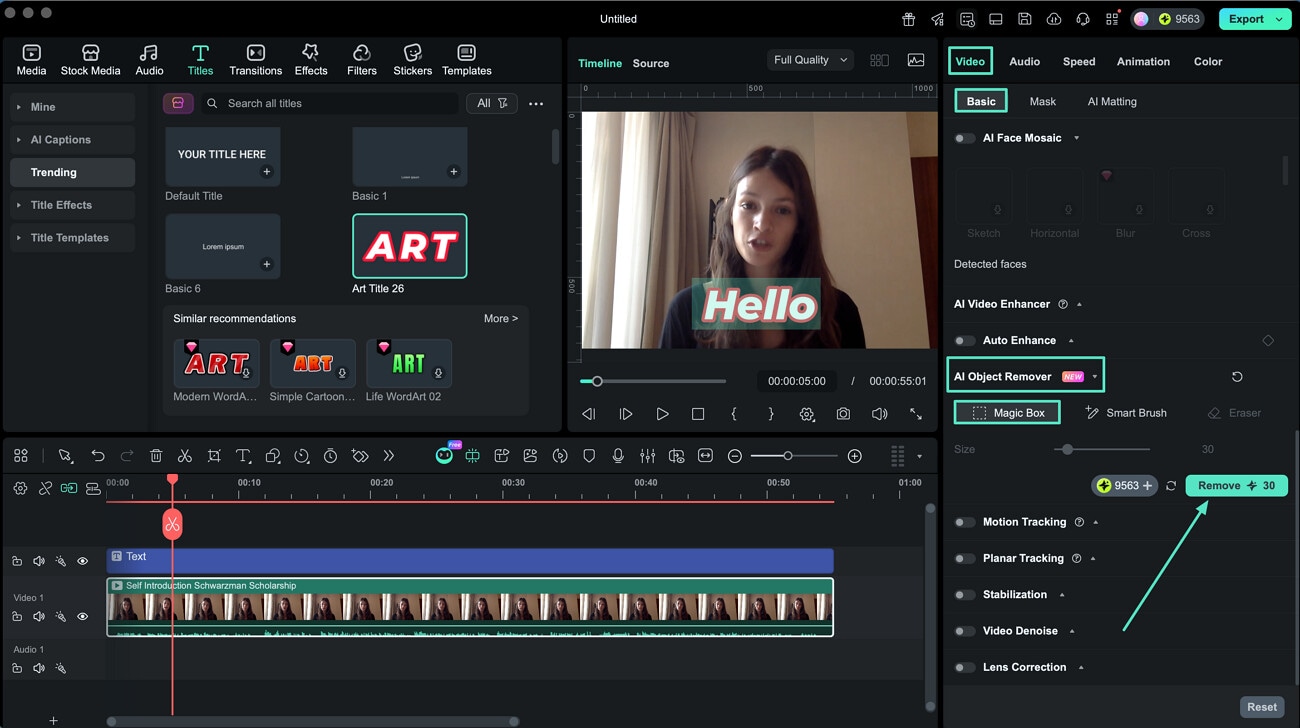The height and width of the screenshot is (728, 1300).
Task: Select the Art Title 26 thumbnail
Action: 409,246
